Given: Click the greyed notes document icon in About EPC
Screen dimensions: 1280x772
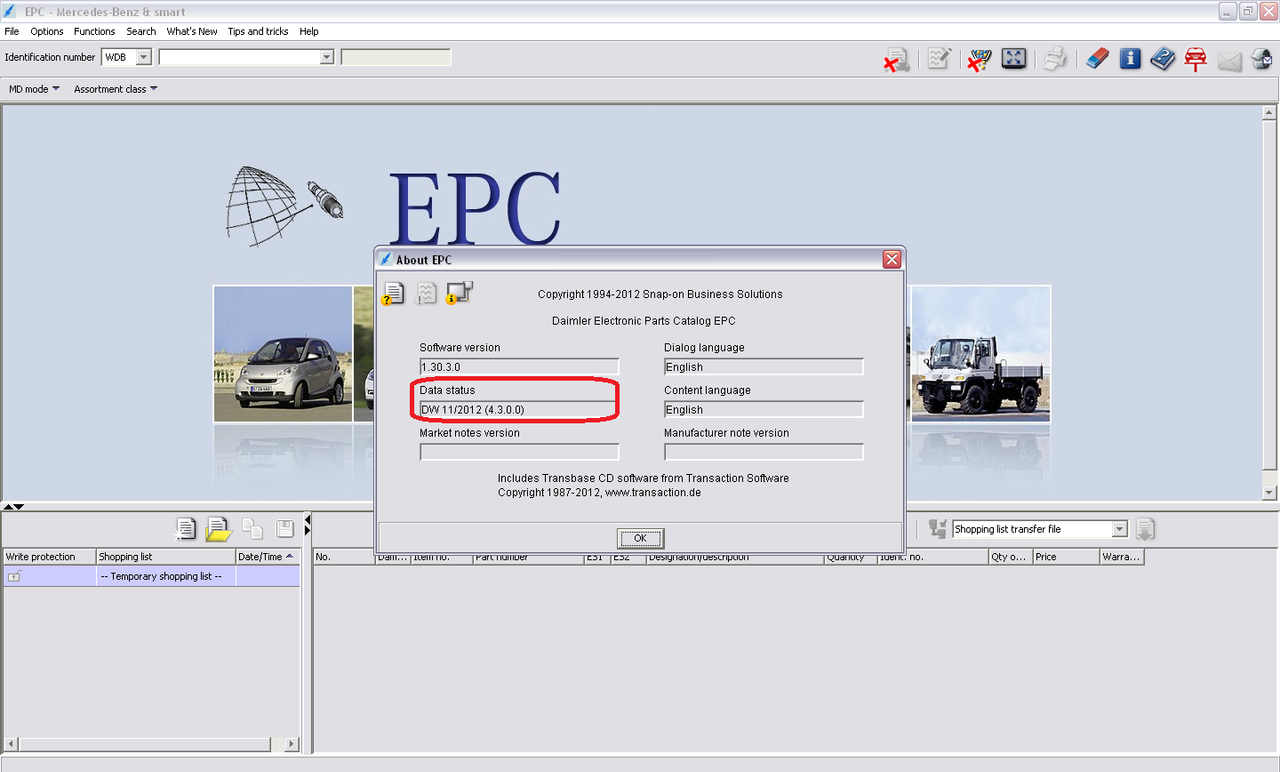Looking at the screenshot, I should tap(427, 293).
